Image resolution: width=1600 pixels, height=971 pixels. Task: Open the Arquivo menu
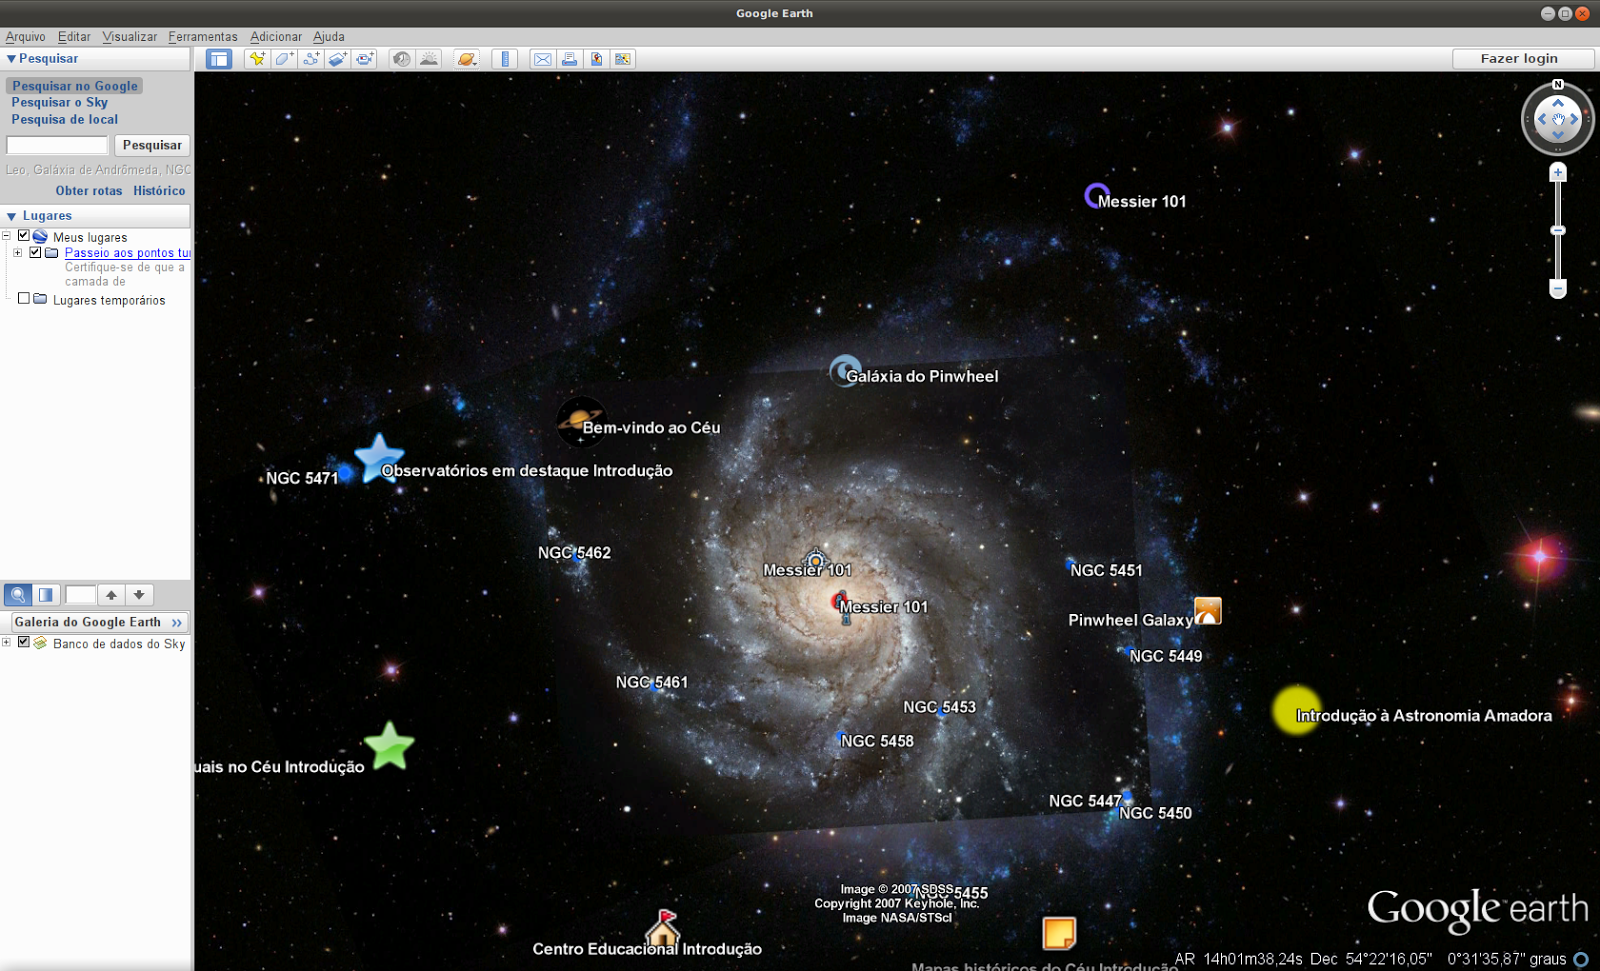26,36
